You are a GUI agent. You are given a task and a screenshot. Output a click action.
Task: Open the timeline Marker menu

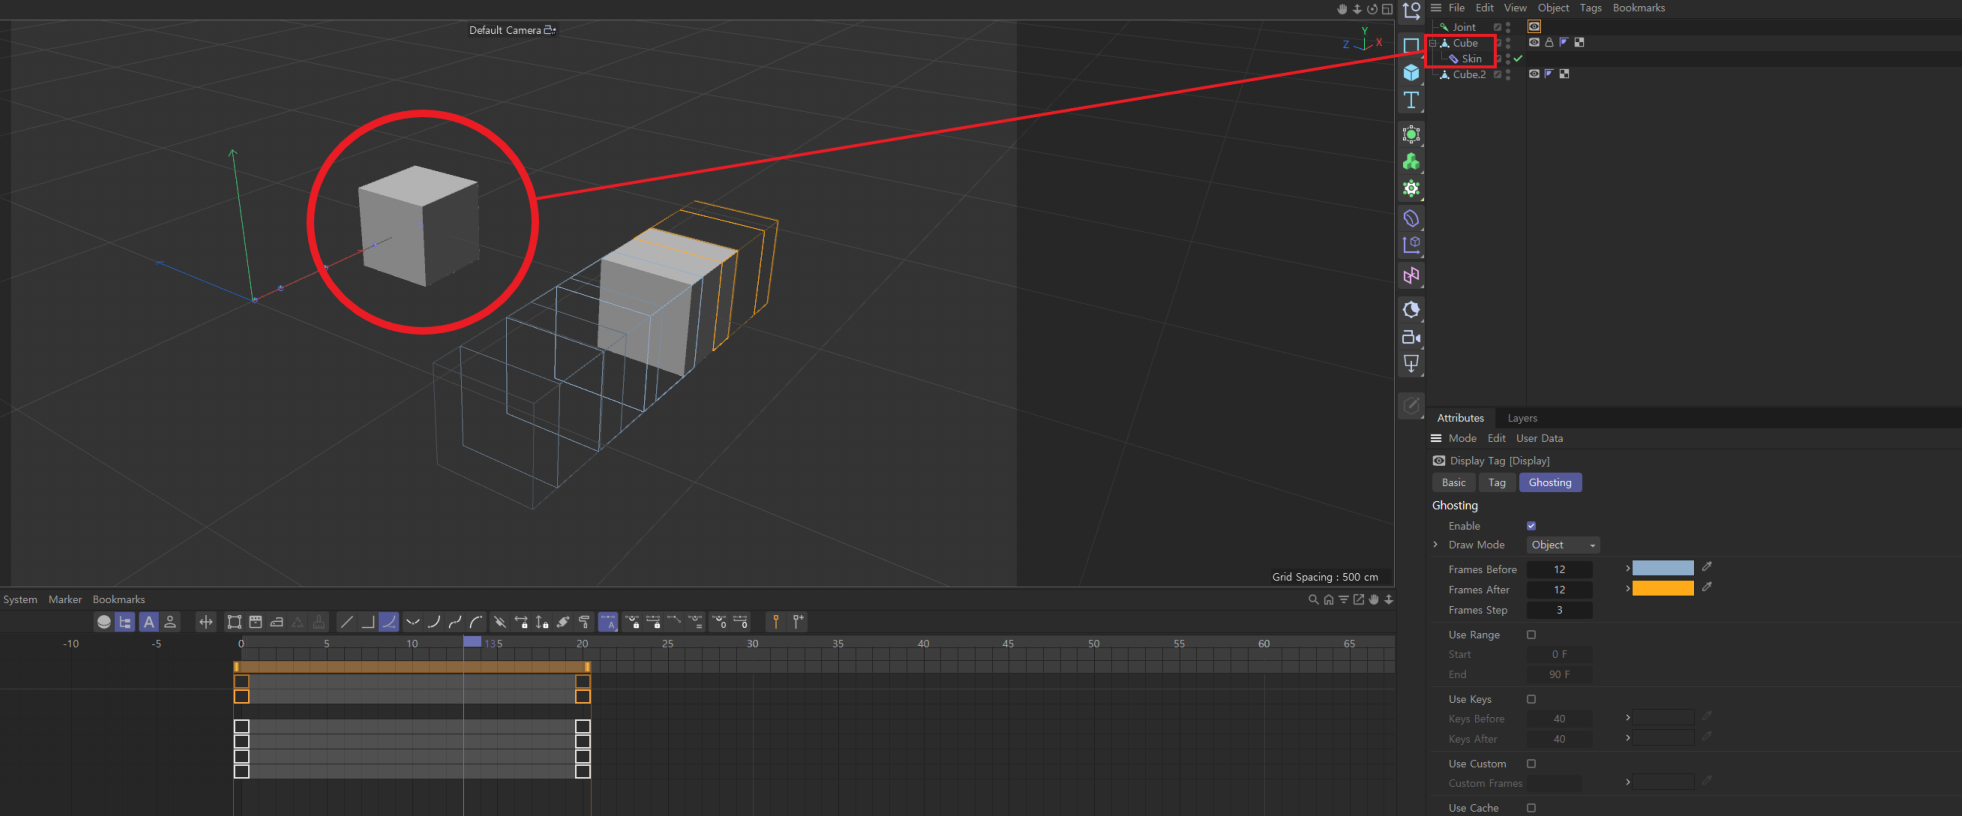pos(65,600)
